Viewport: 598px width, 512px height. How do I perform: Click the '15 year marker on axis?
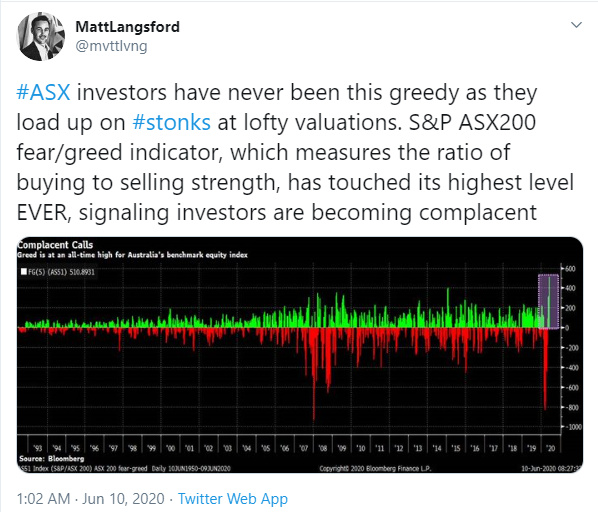(455, 448)
